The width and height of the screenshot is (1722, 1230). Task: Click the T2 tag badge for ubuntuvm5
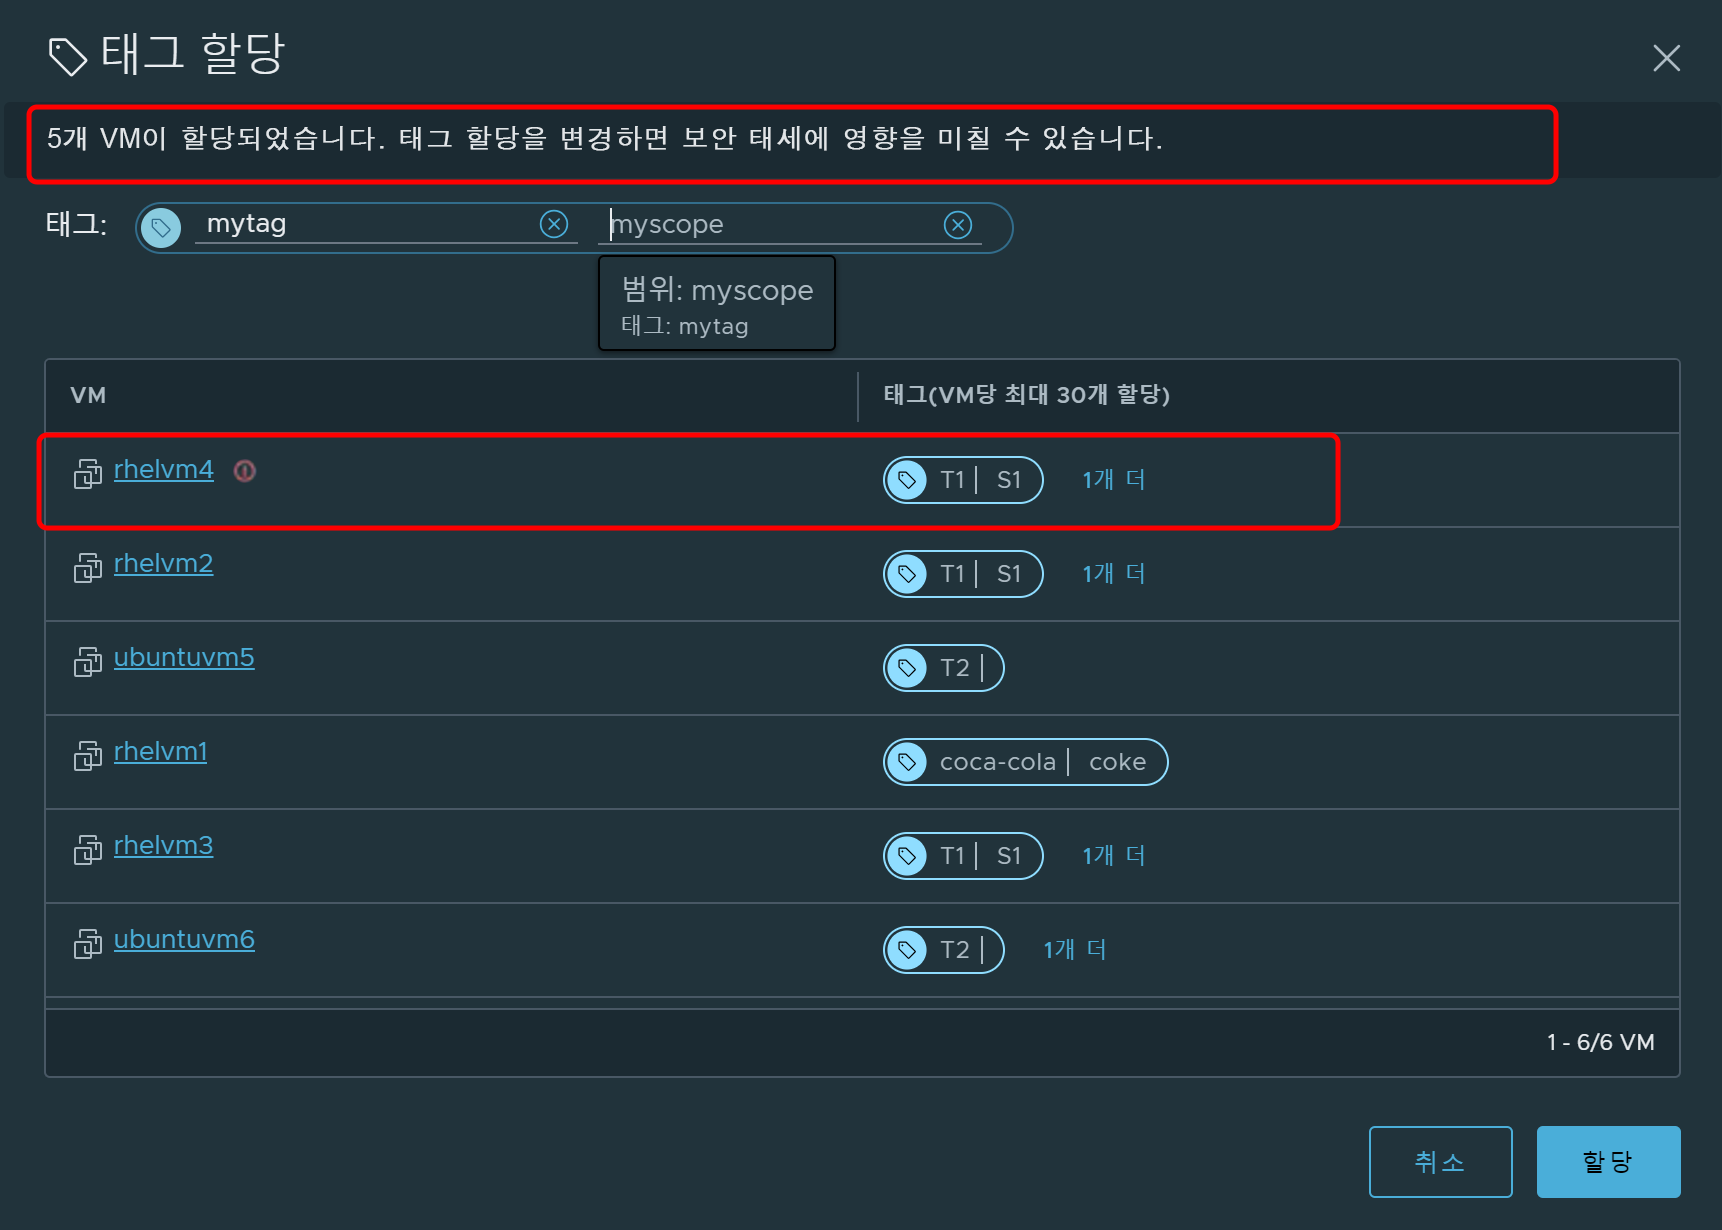point(944,668)
